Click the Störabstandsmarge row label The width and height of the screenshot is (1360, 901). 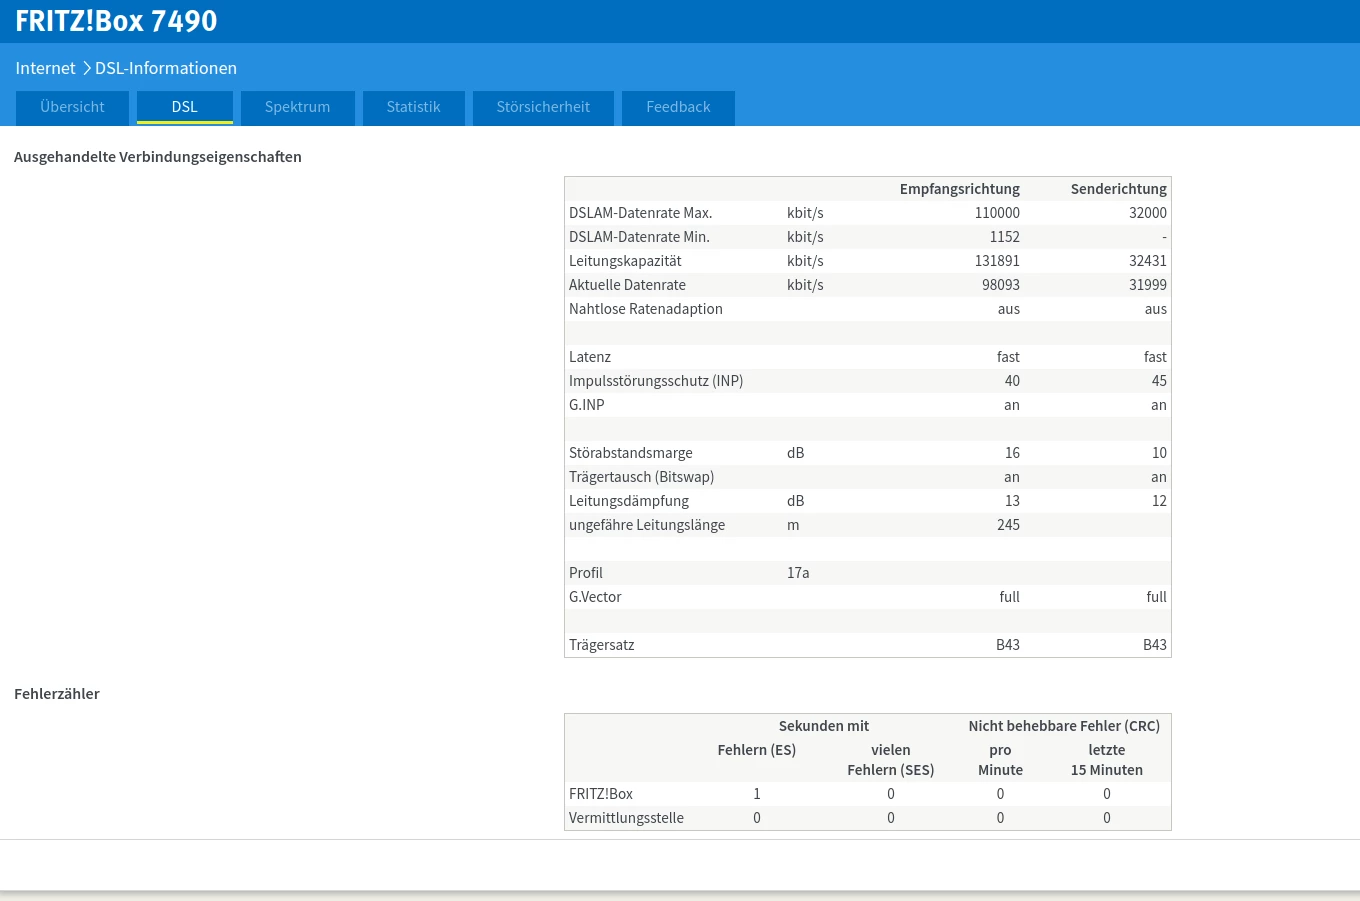coord(630,453)
